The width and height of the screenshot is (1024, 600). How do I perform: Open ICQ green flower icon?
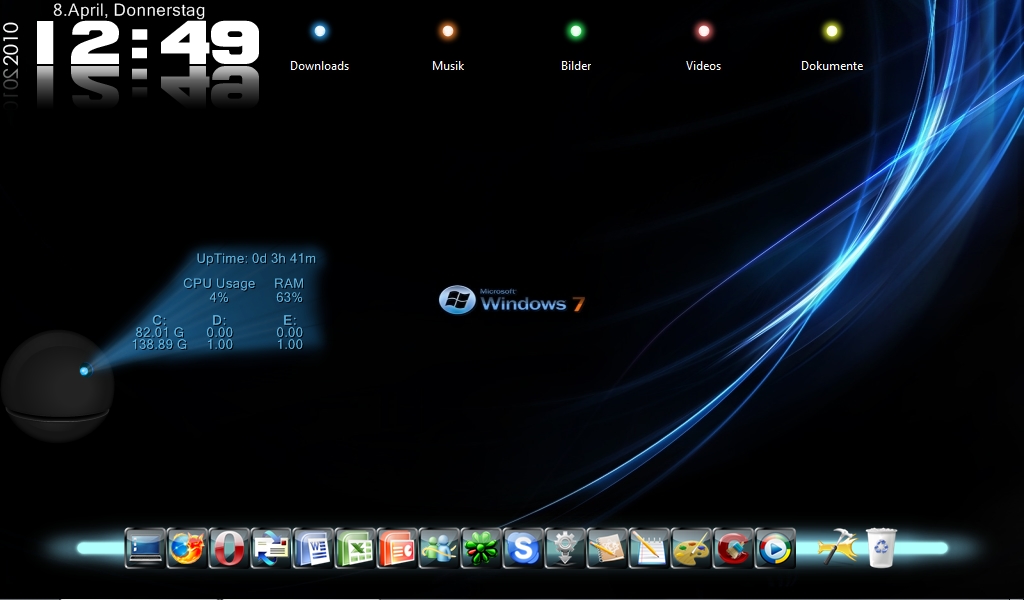pos(481,548)
